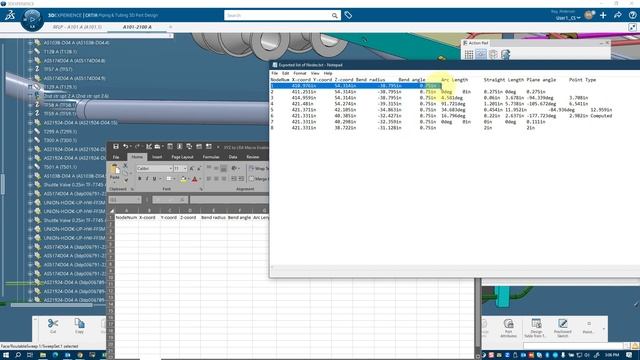The width and height of the screenshot is (640, 360).
Task: Open the help question mark icon
Action: tap(632, 15)
